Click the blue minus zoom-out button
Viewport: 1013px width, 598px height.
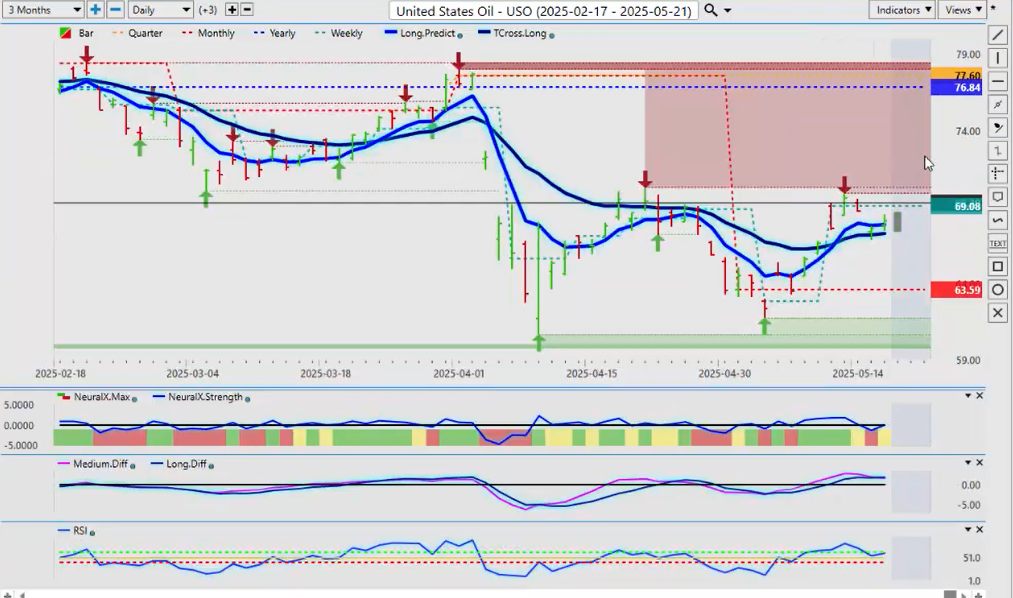(x=115, y=10)
